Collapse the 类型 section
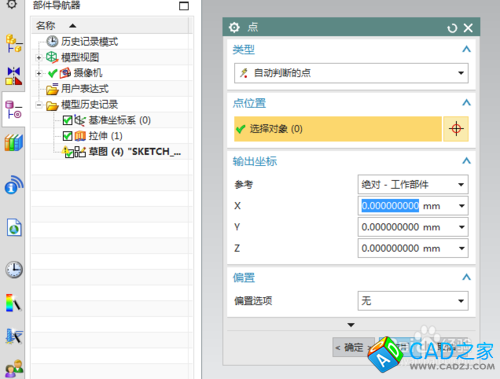500x379 pixels. (466, 49)
